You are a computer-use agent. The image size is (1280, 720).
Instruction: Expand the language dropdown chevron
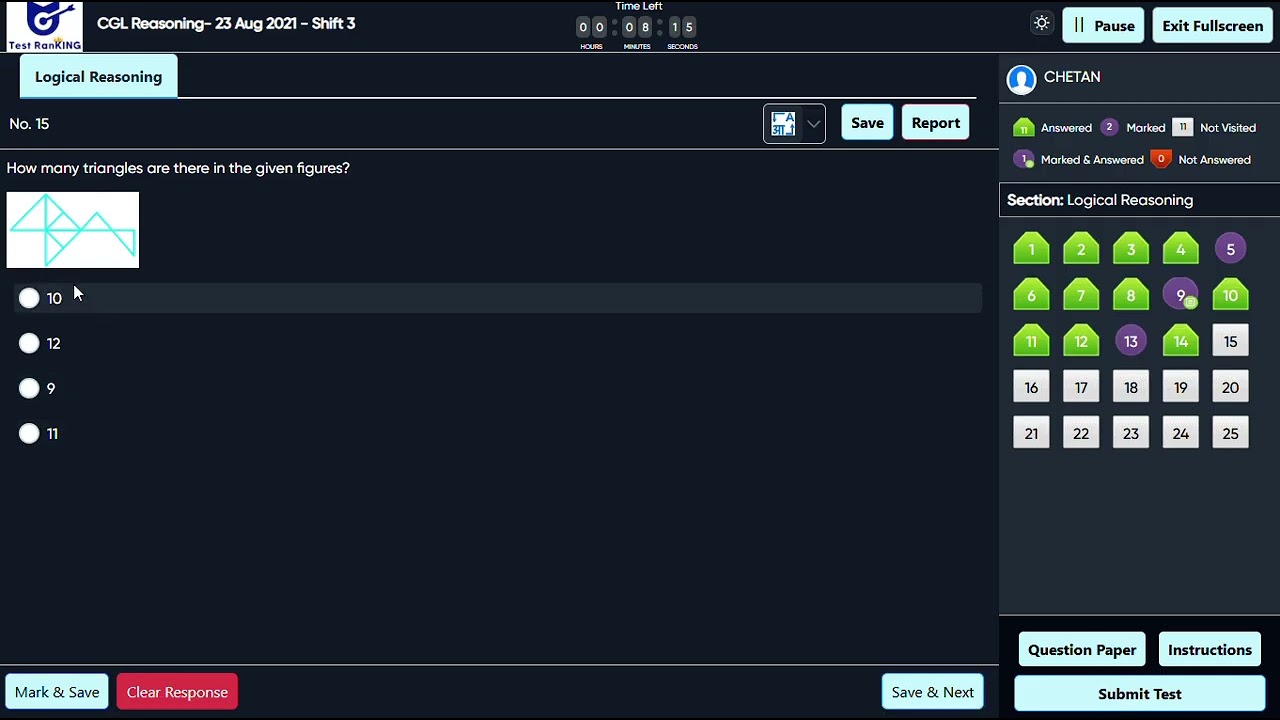[813, 124]
